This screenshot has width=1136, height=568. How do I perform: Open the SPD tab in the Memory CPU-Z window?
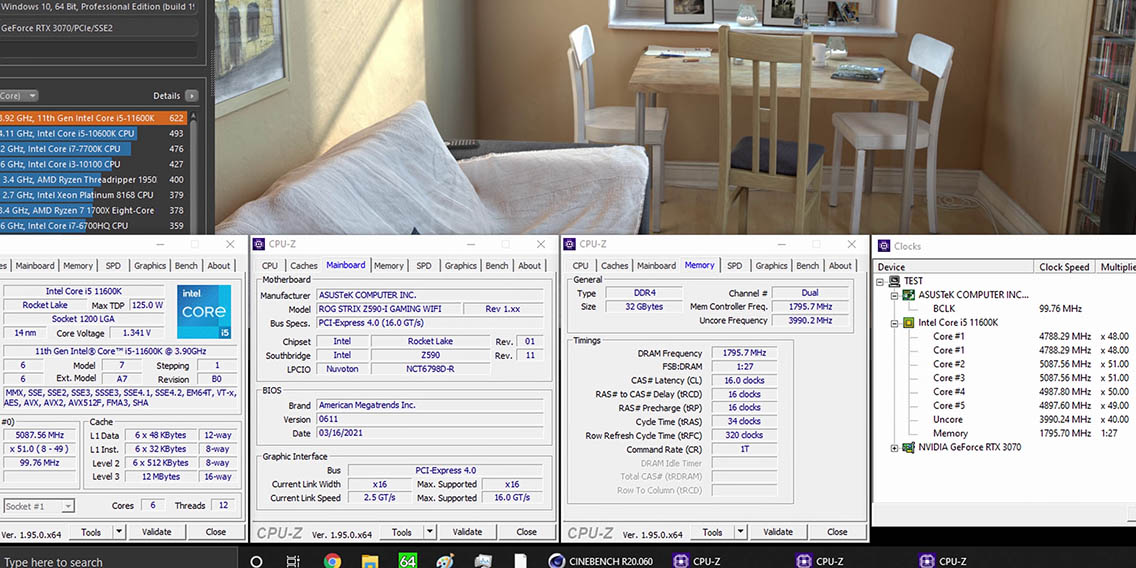pos(735,266)
